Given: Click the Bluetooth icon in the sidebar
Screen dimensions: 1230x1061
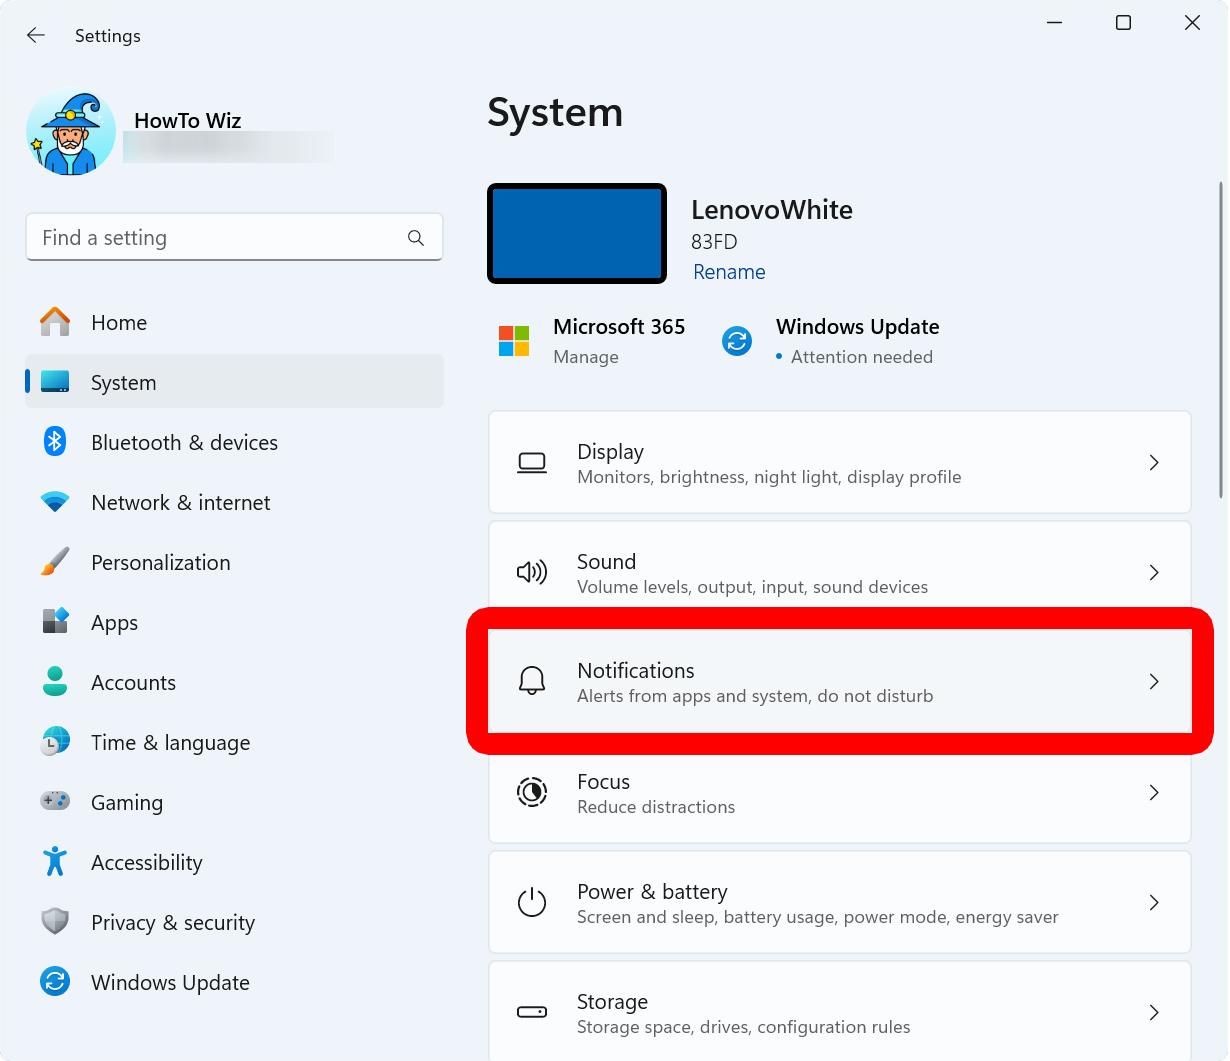Looking at the screenshot, I should pyautogui.click(x=55, y=442).
